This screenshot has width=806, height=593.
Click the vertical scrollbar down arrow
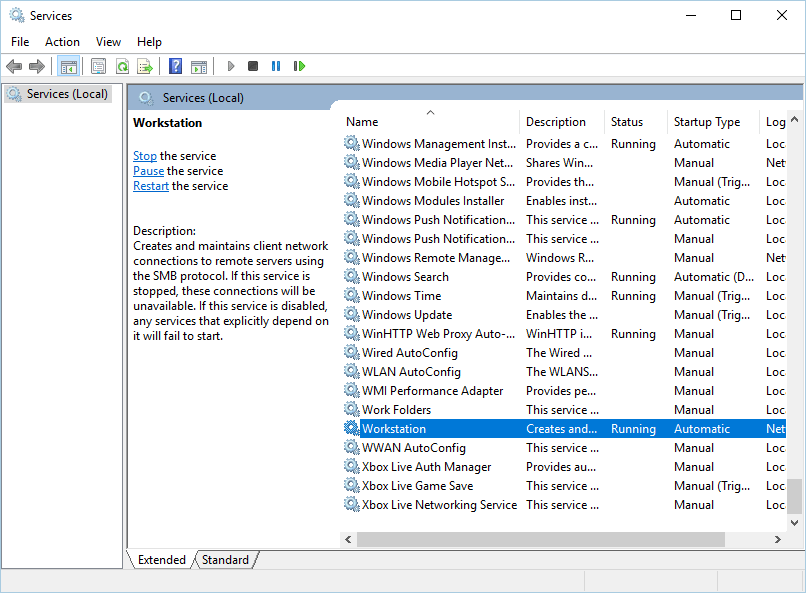click(x=794, y=523)
